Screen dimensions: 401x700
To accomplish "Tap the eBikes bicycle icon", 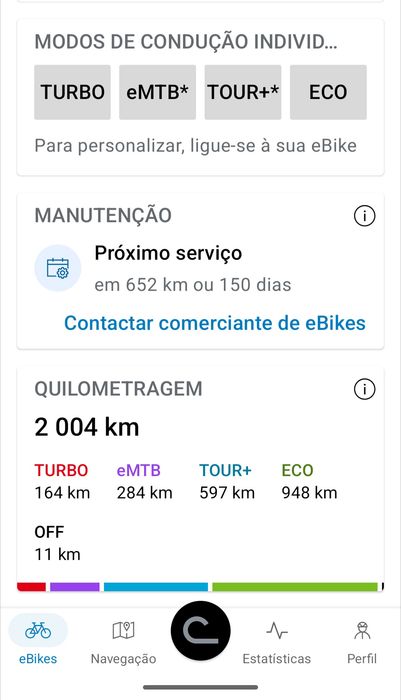I will point(38,630).
